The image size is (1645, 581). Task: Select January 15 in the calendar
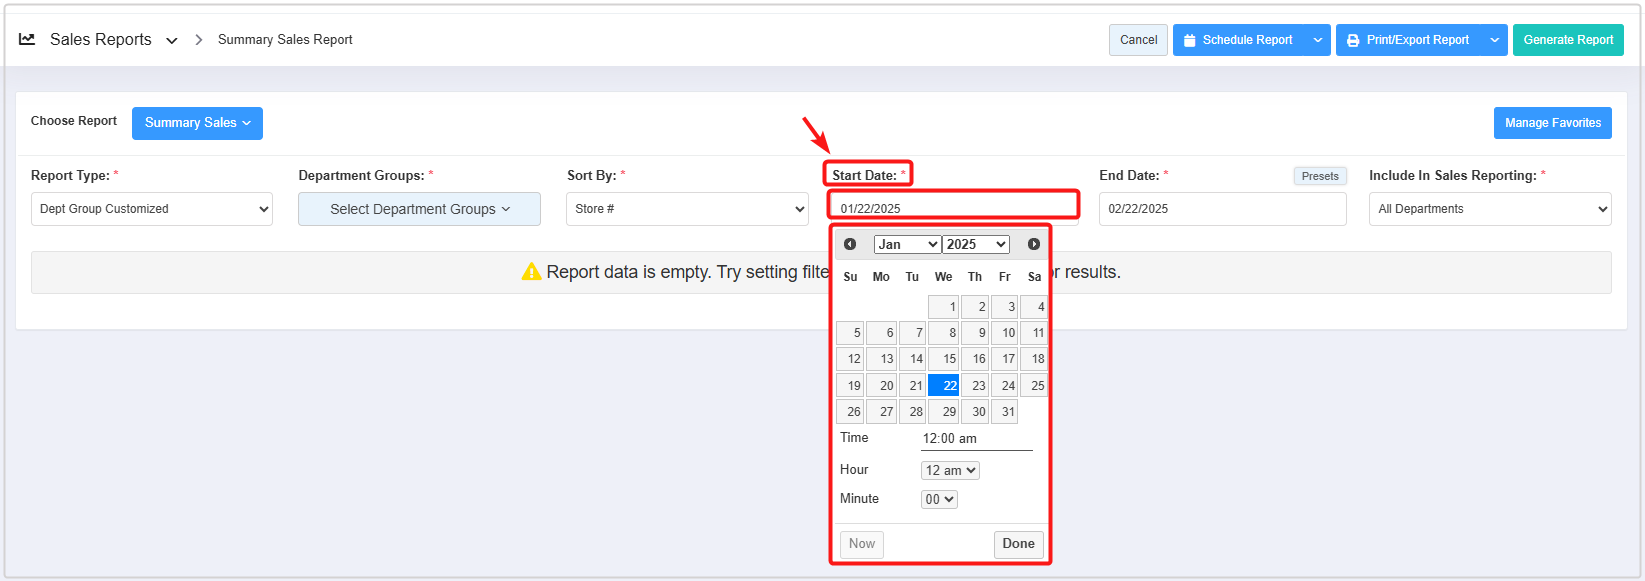(944, 359)
